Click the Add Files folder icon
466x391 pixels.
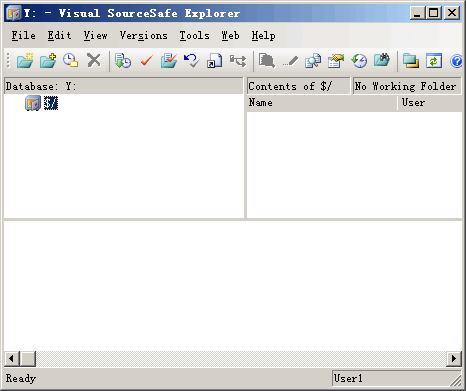(48, 61)
